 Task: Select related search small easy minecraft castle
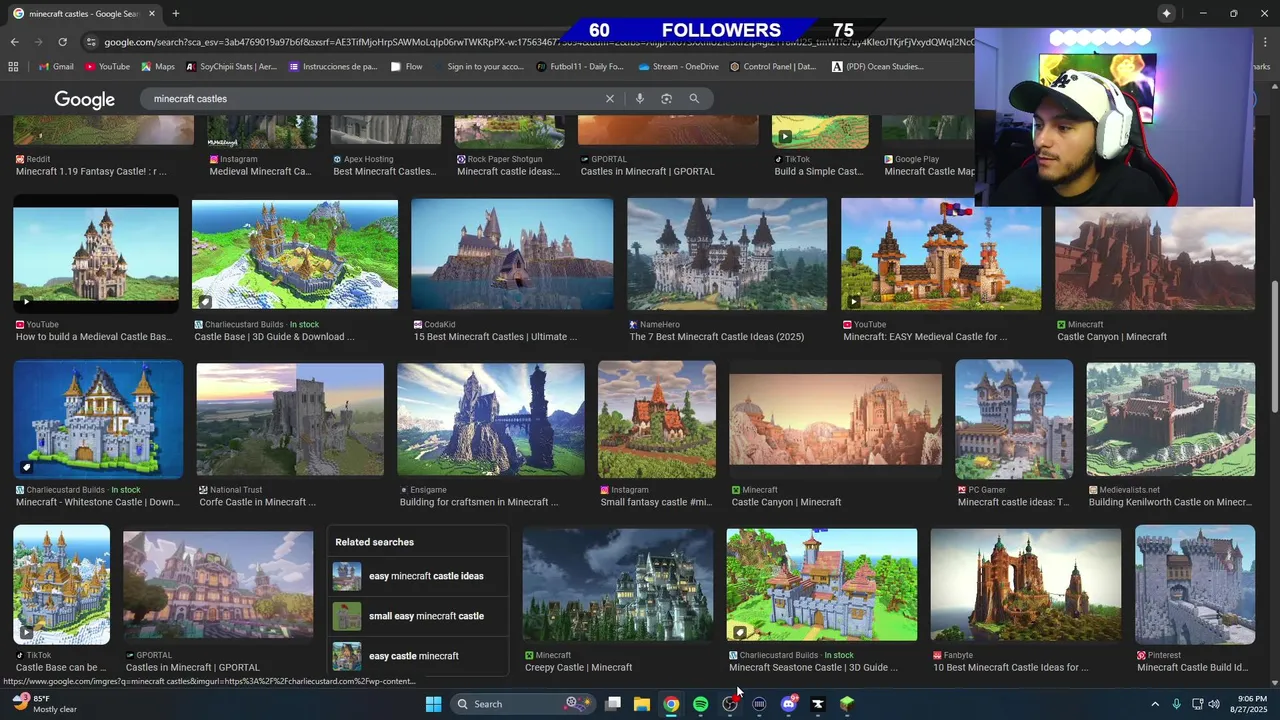pyautogui.click(x=418, y=616)
